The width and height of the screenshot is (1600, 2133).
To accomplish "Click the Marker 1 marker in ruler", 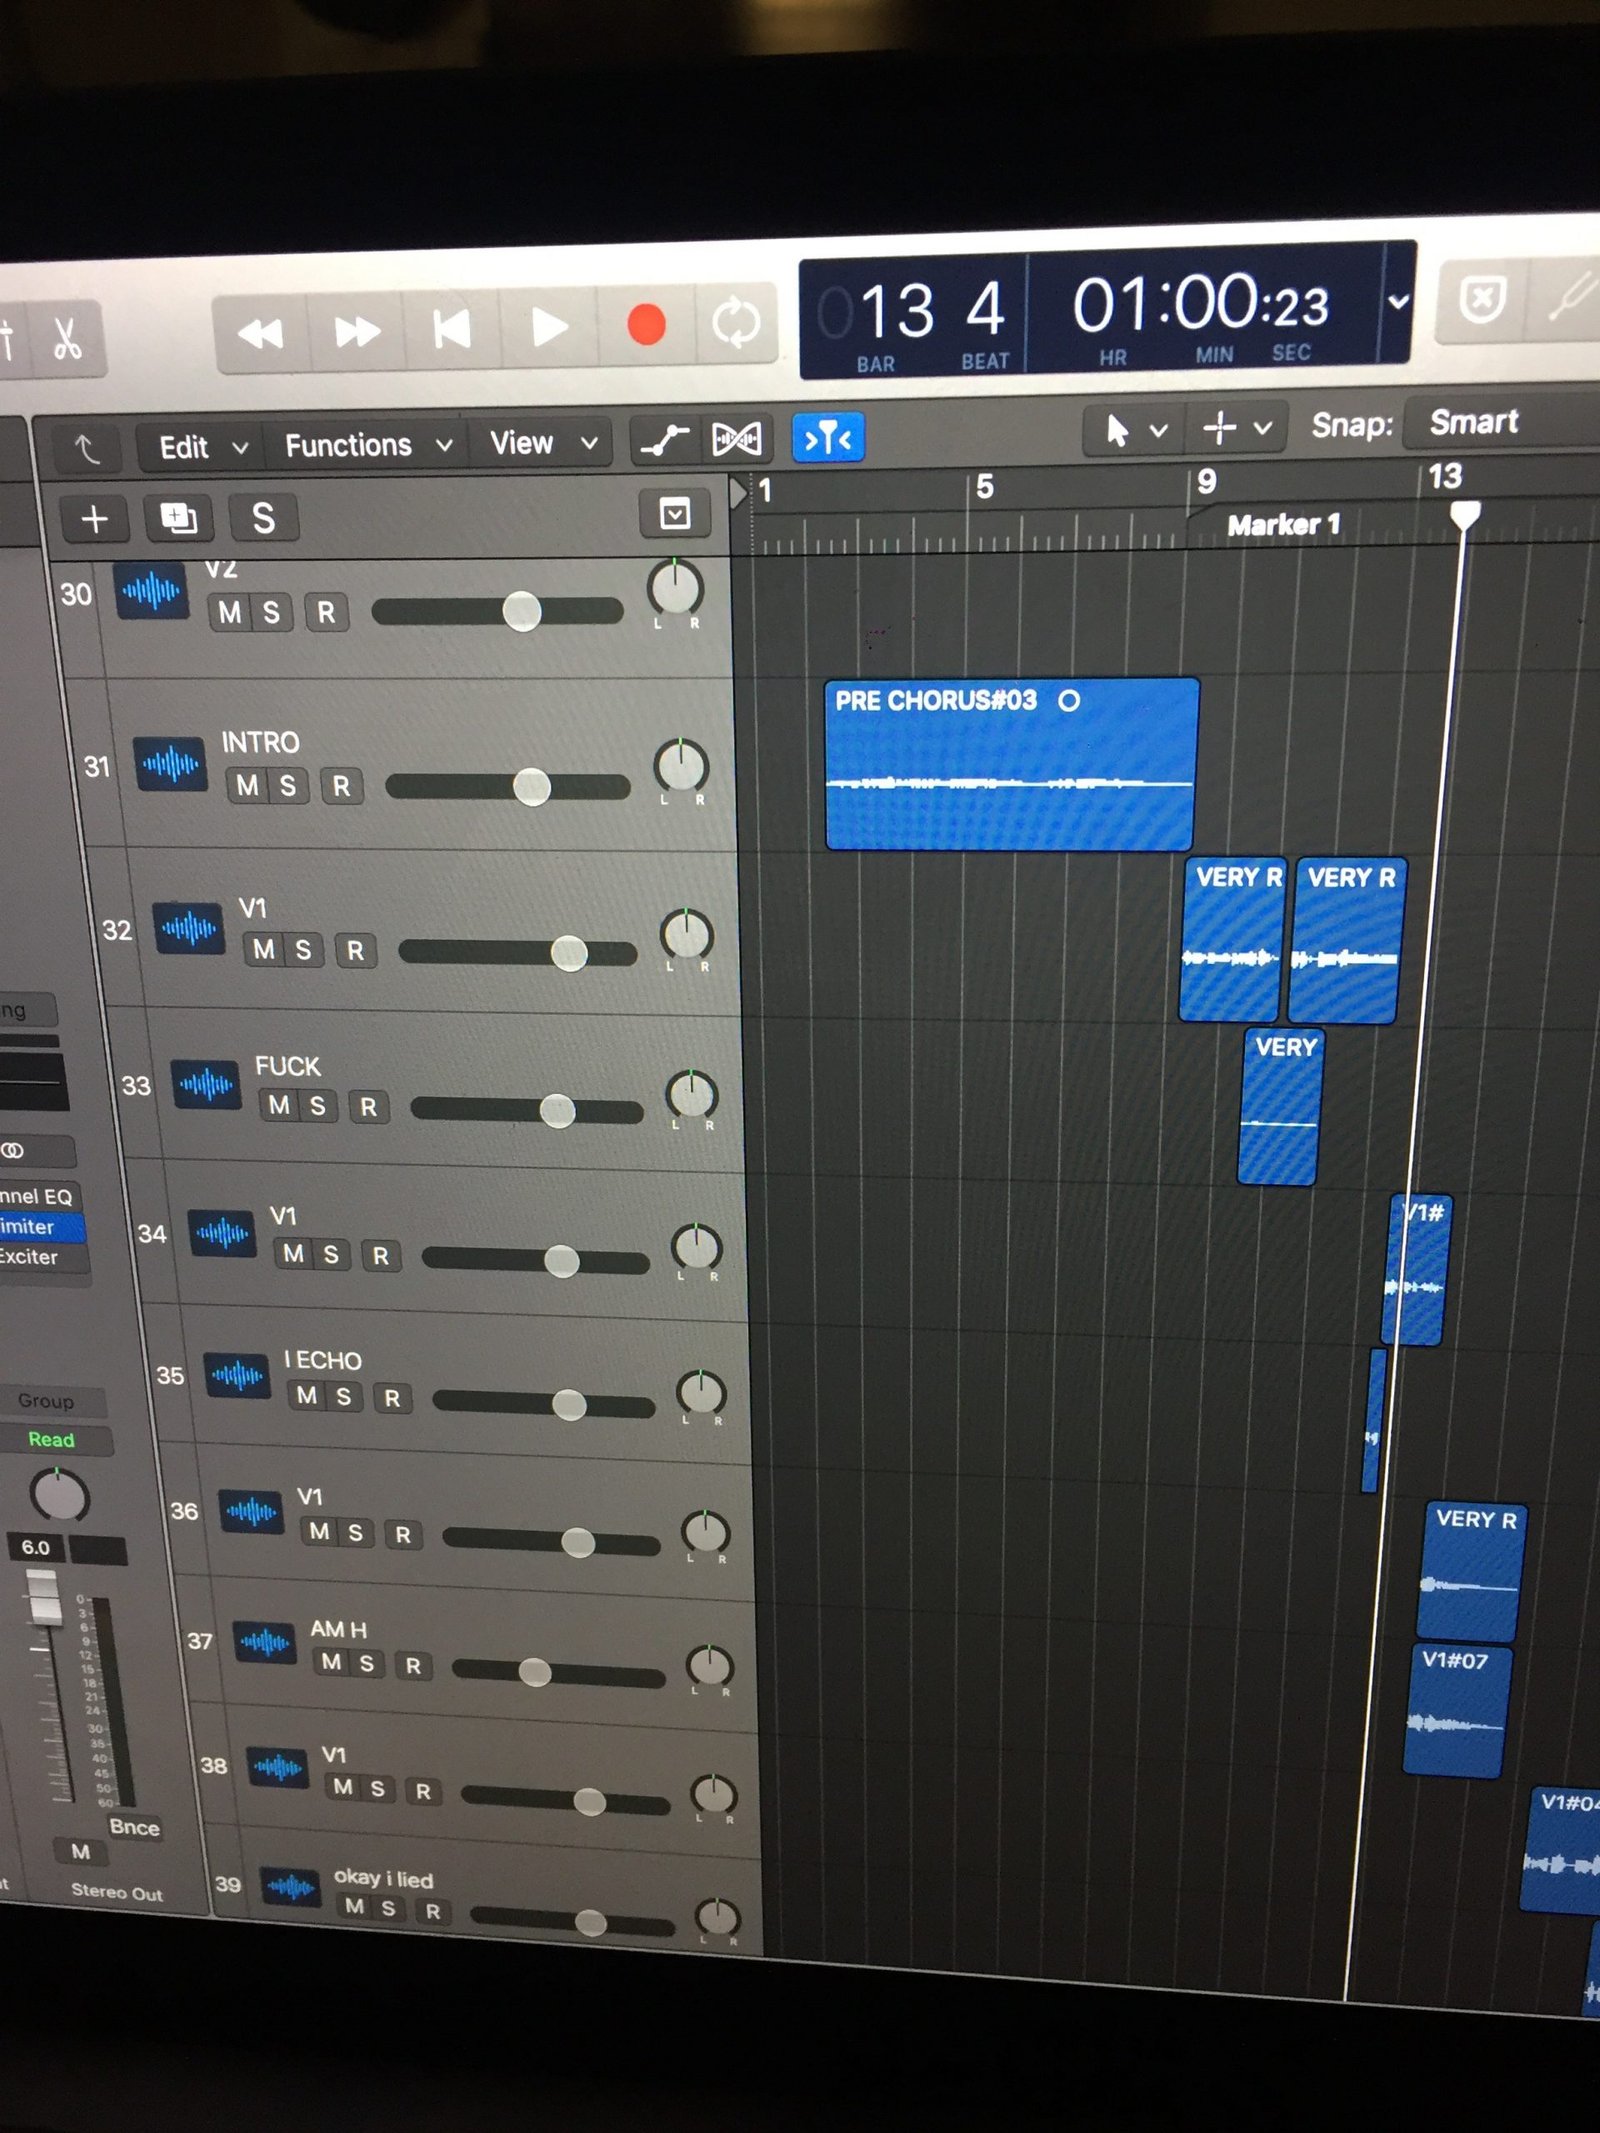I will tap(1282, 524).
